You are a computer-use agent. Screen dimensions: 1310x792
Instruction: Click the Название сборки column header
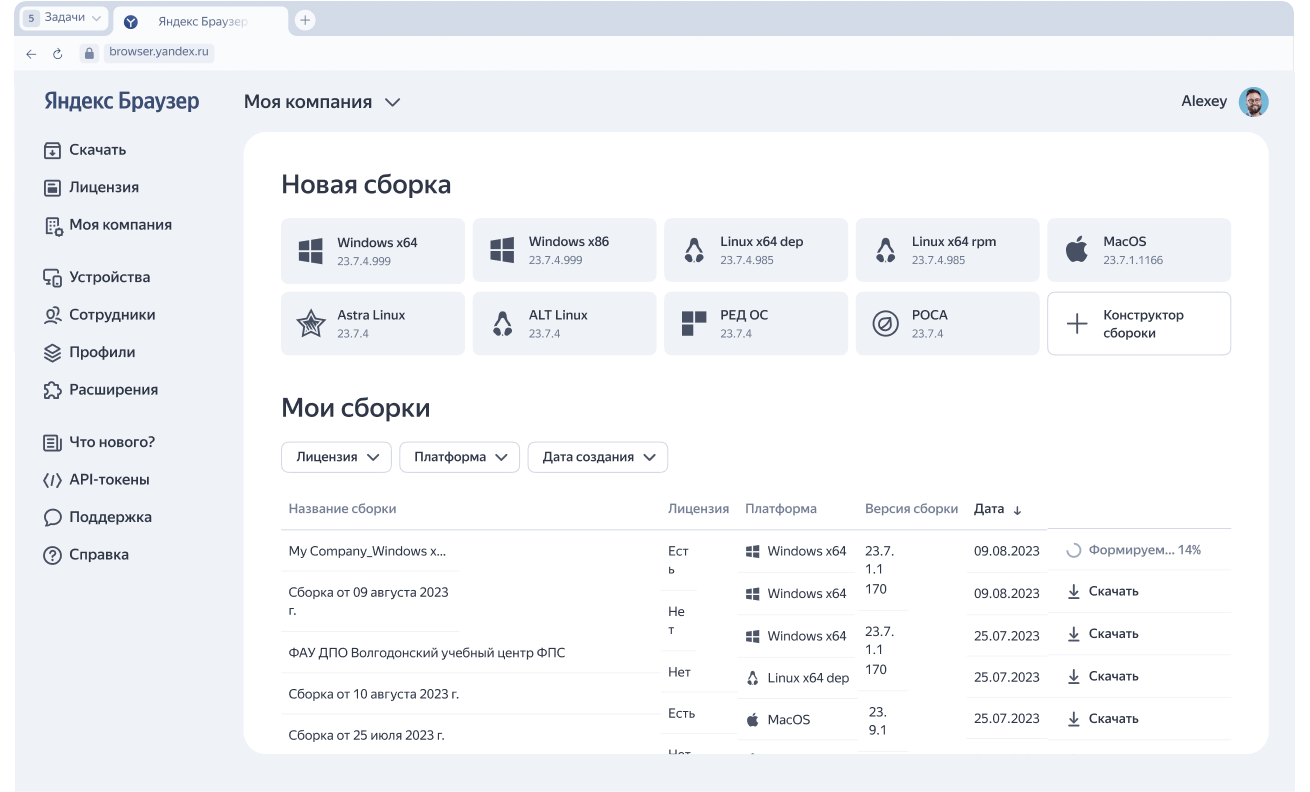(x=343, y=509)
